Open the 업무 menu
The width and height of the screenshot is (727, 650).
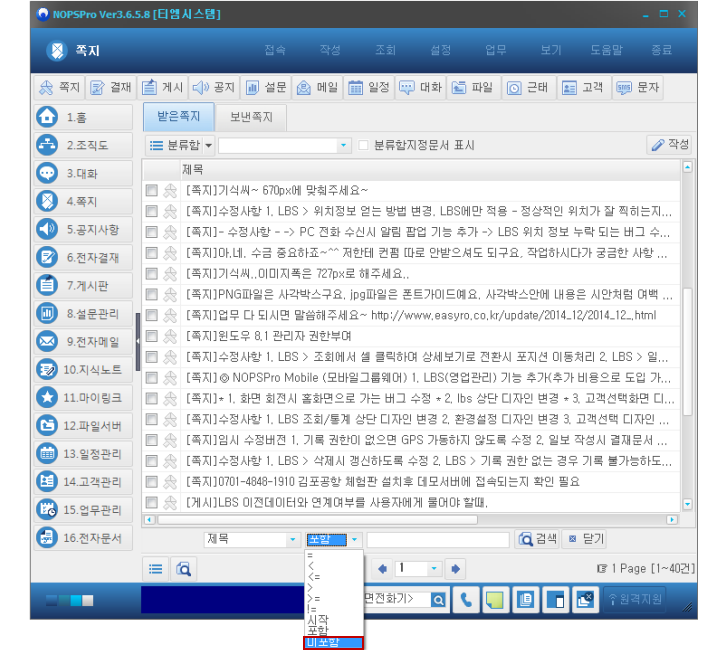[x=496, y=50]
